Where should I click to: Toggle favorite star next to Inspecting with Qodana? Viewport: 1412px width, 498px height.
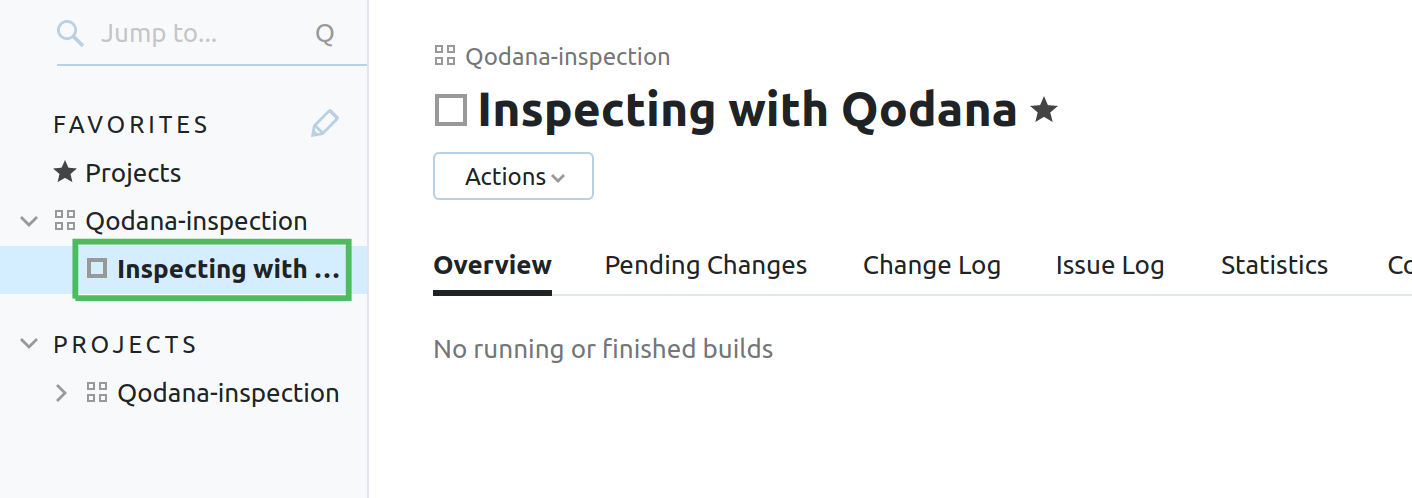(x=1044, y=110)
